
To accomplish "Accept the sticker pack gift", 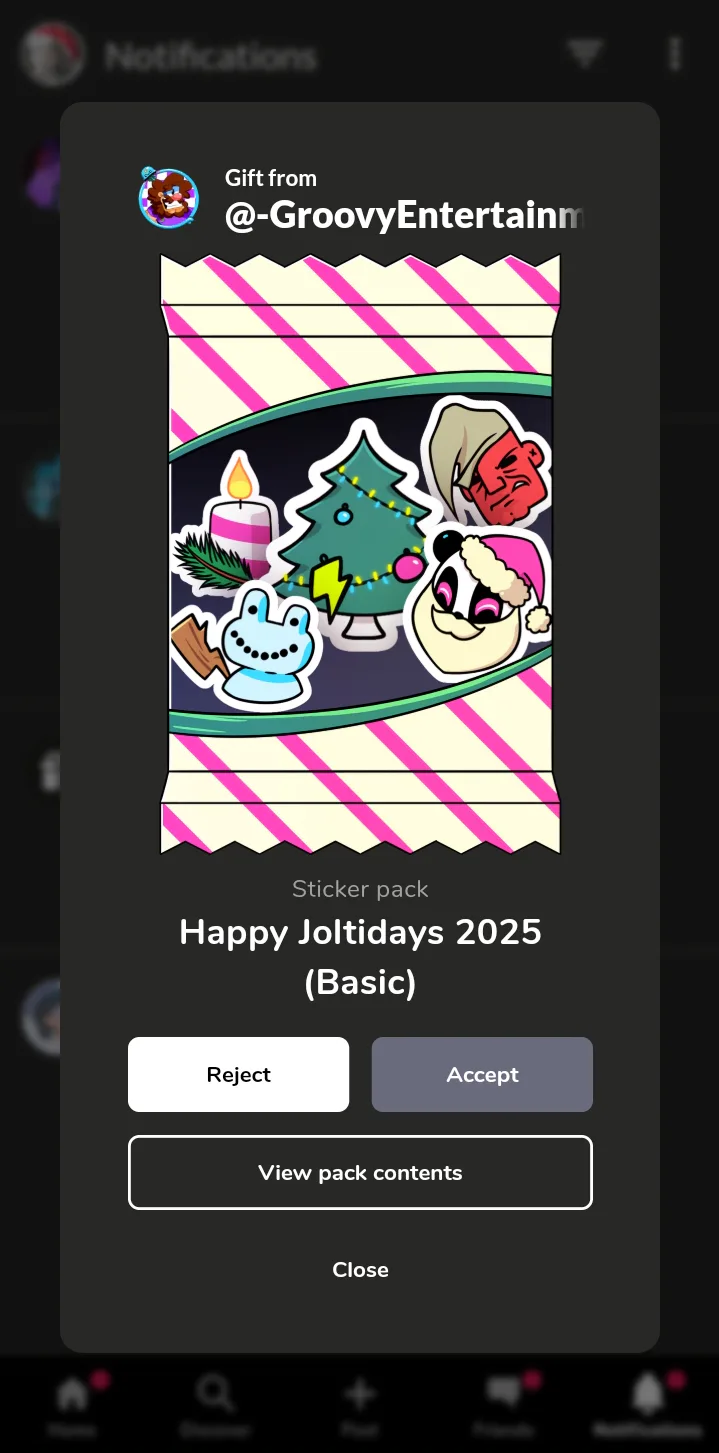I will 482,1074.
